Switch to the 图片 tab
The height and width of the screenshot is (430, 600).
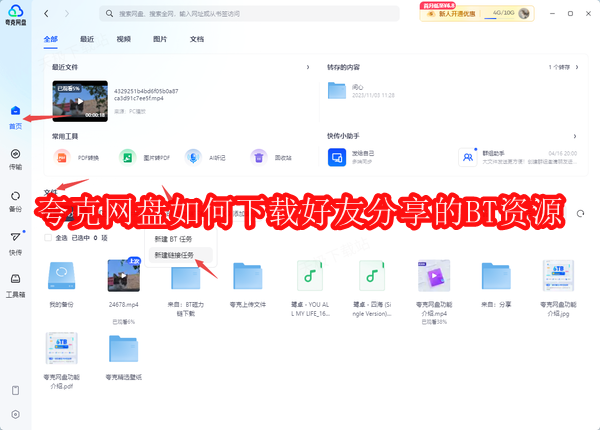pyautogui.click(x=160, y=39)
